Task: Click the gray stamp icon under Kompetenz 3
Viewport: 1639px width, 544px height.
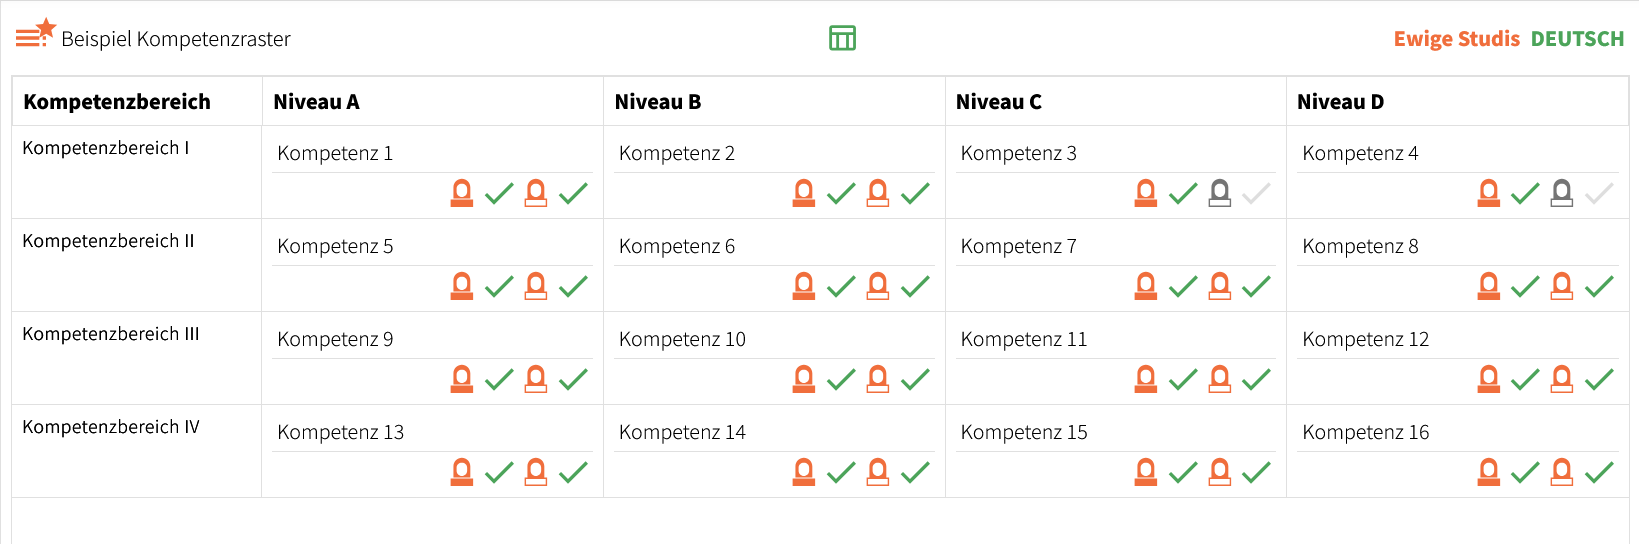Action: (1220, 193)
